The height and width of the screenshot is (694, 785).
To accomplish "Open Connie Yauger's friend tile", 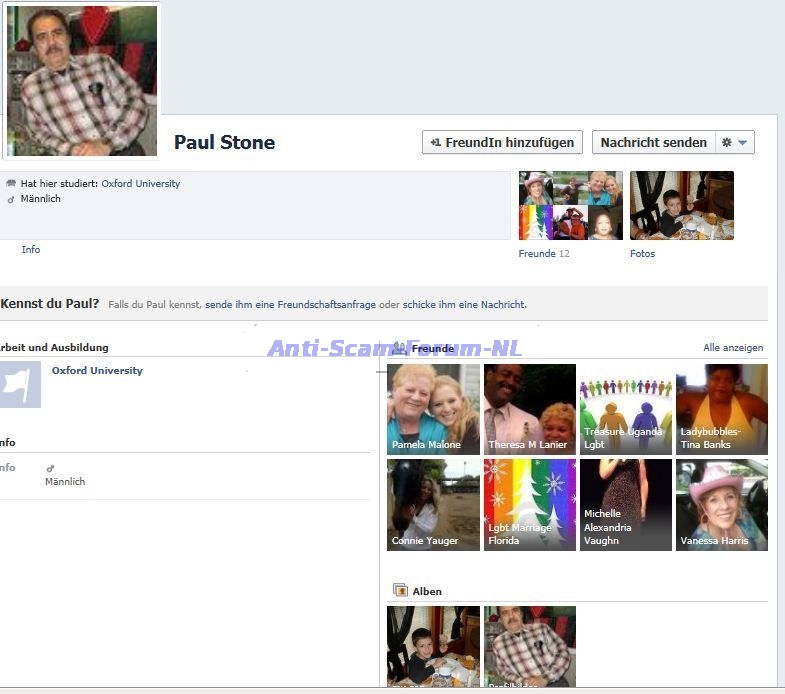I will coord(433,505).
